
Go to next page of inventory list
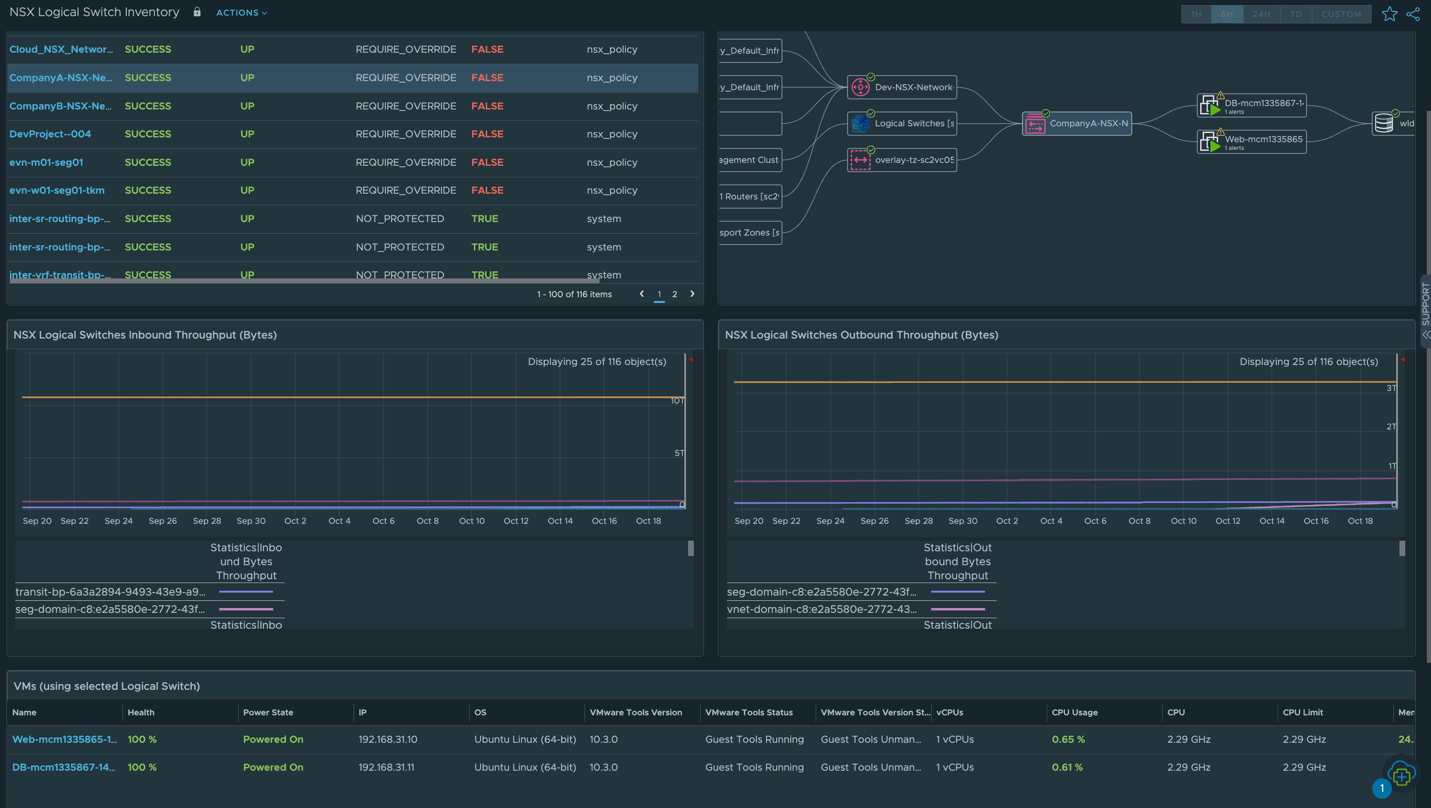tap(692, 294)
